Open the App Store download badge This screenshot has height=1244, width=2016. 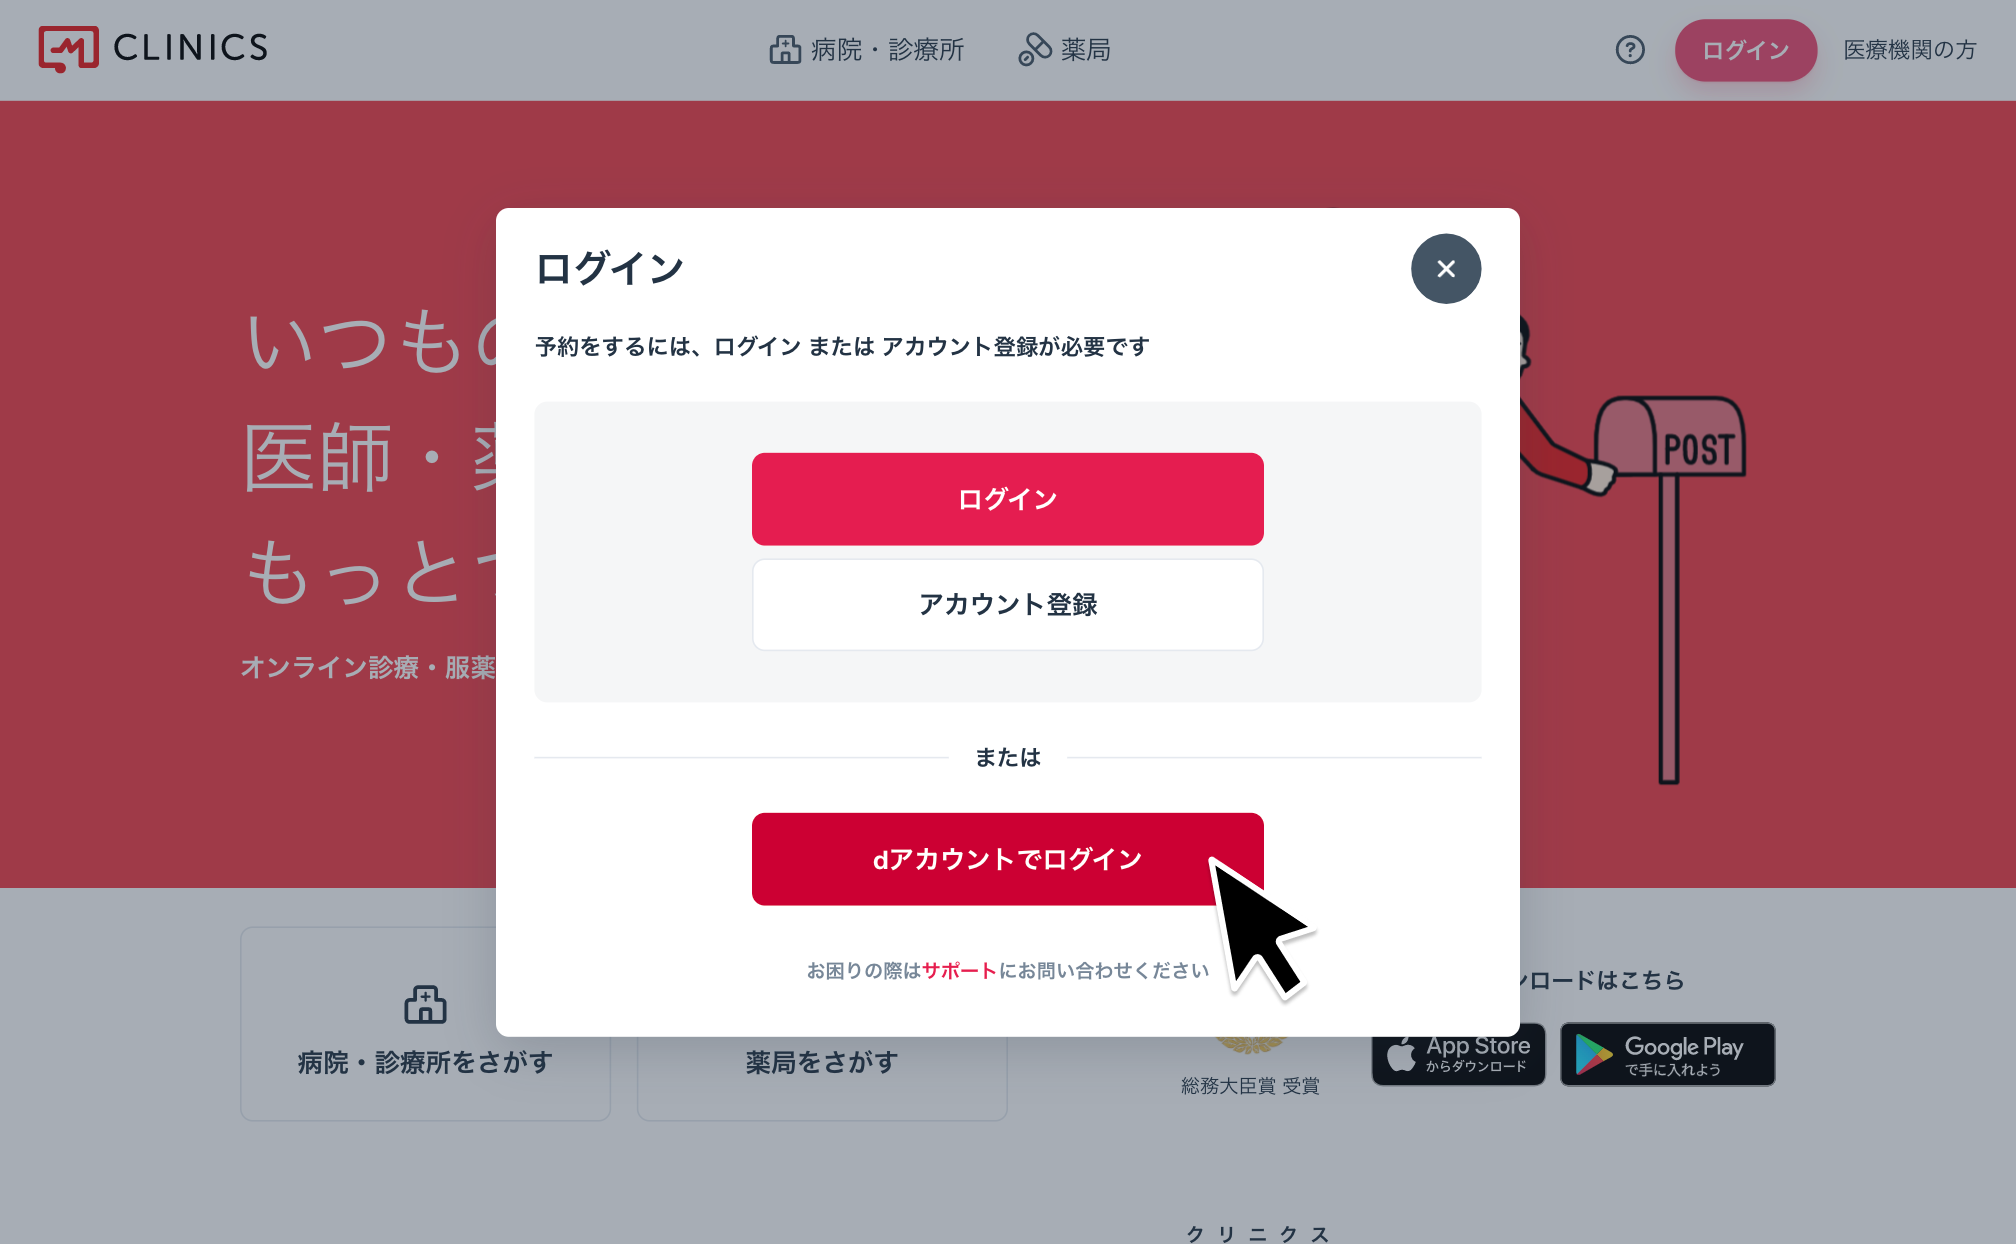click(1459, 1054)
